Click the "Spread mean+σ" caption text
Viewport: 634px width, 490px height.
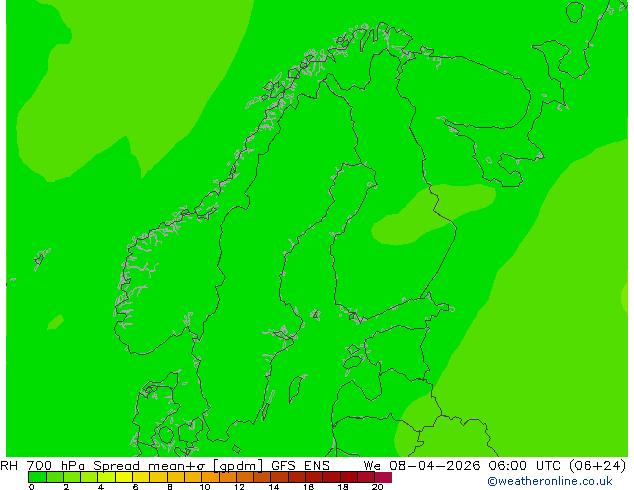click(149, 466)
